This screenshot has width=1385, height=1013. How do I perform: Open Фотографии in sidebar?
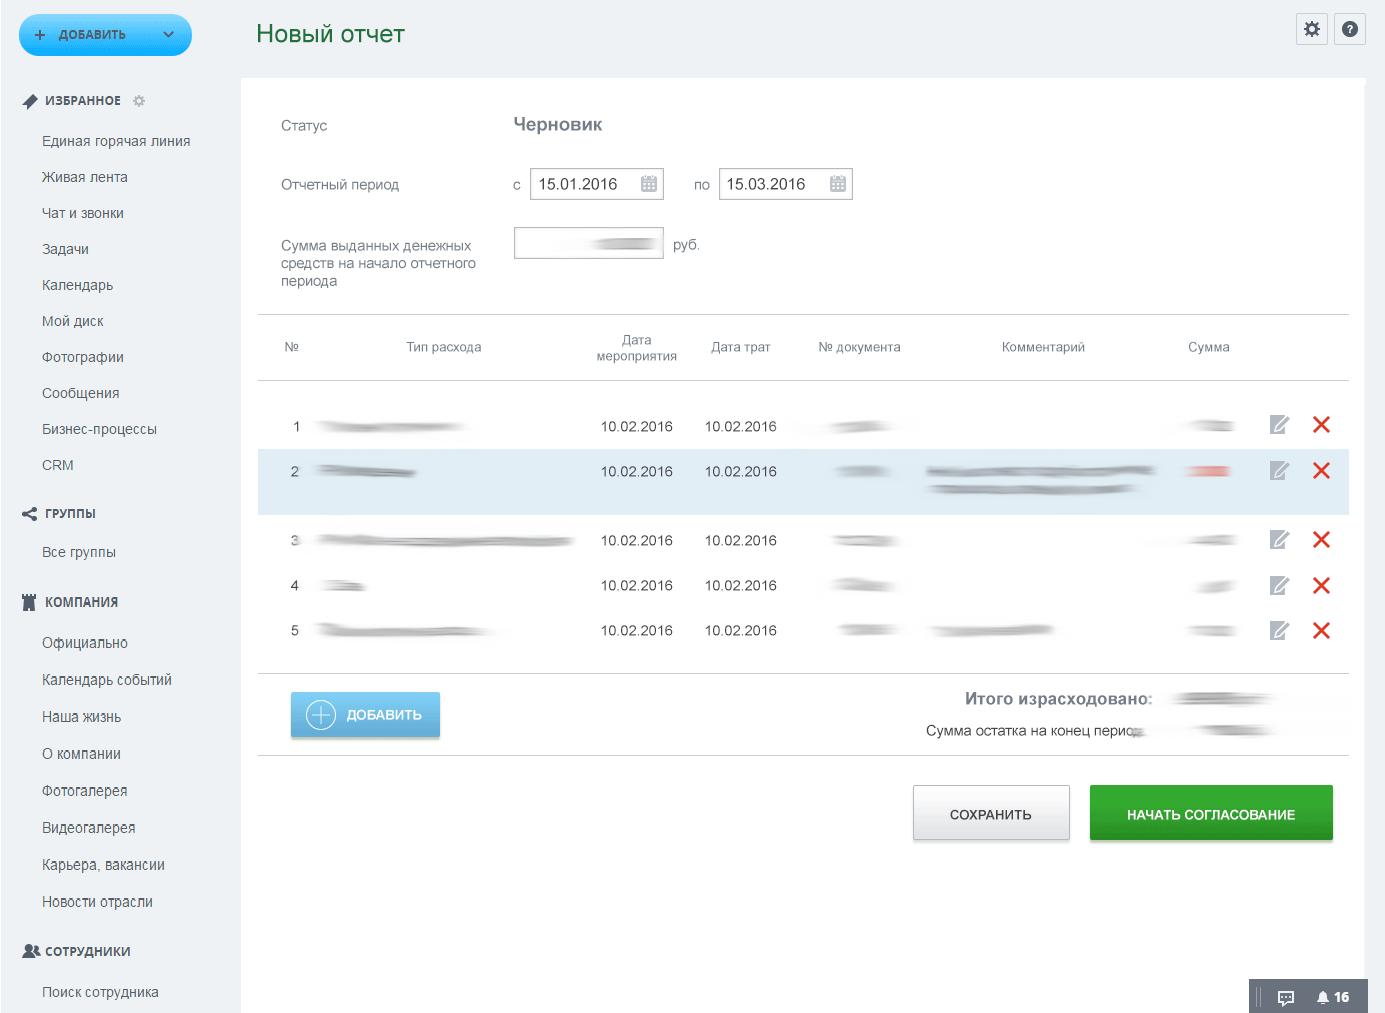pos(83,357)
